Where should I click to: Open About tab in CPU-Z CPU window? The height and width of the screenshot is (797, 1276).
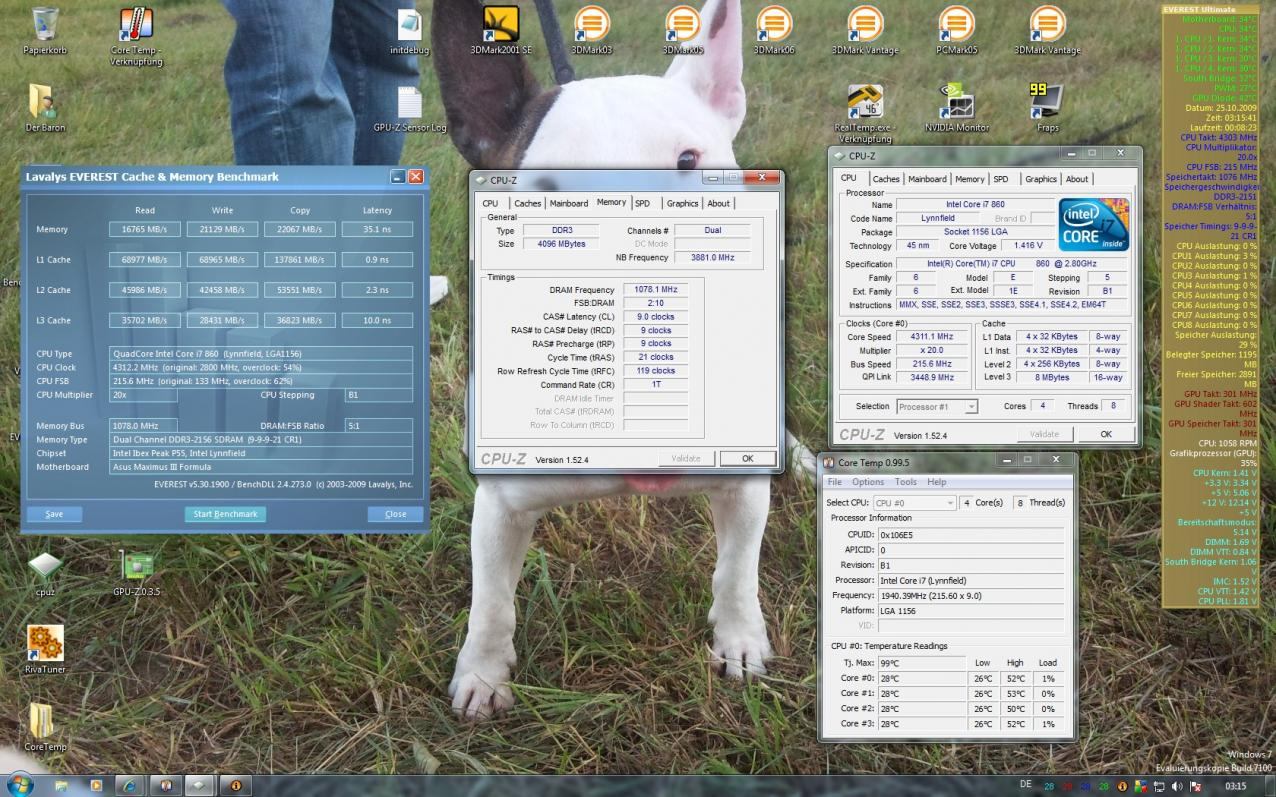click(1077, 179)
